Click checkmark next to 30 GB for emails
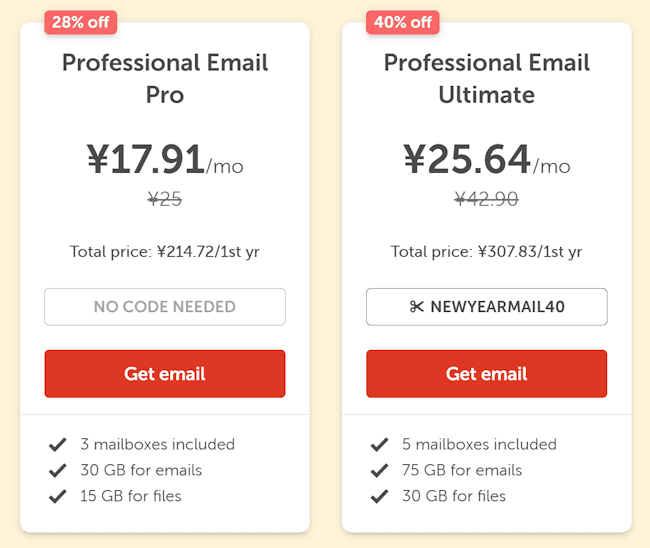 (58, 470)
